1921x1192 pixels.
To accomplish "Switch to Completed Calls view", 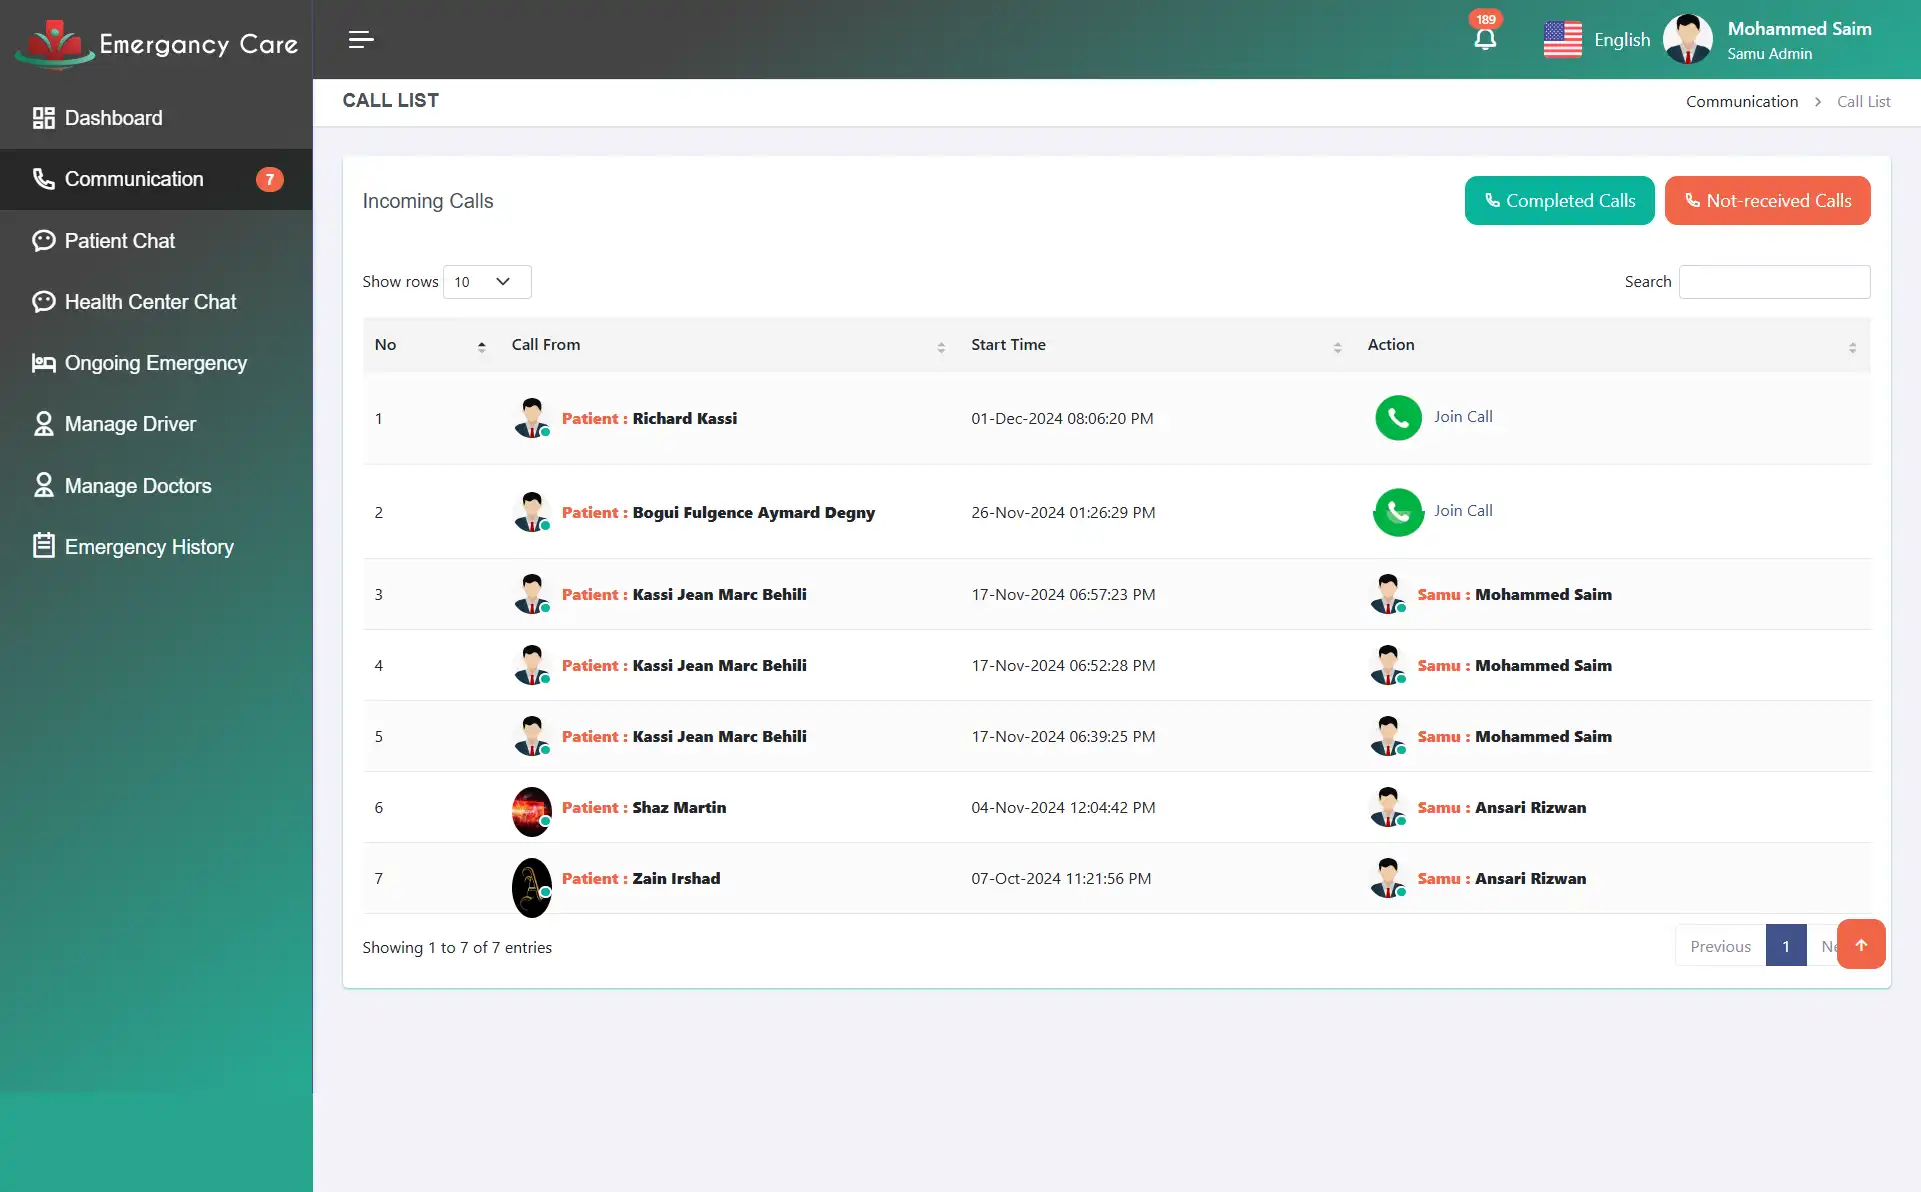I will [1558, 200].
